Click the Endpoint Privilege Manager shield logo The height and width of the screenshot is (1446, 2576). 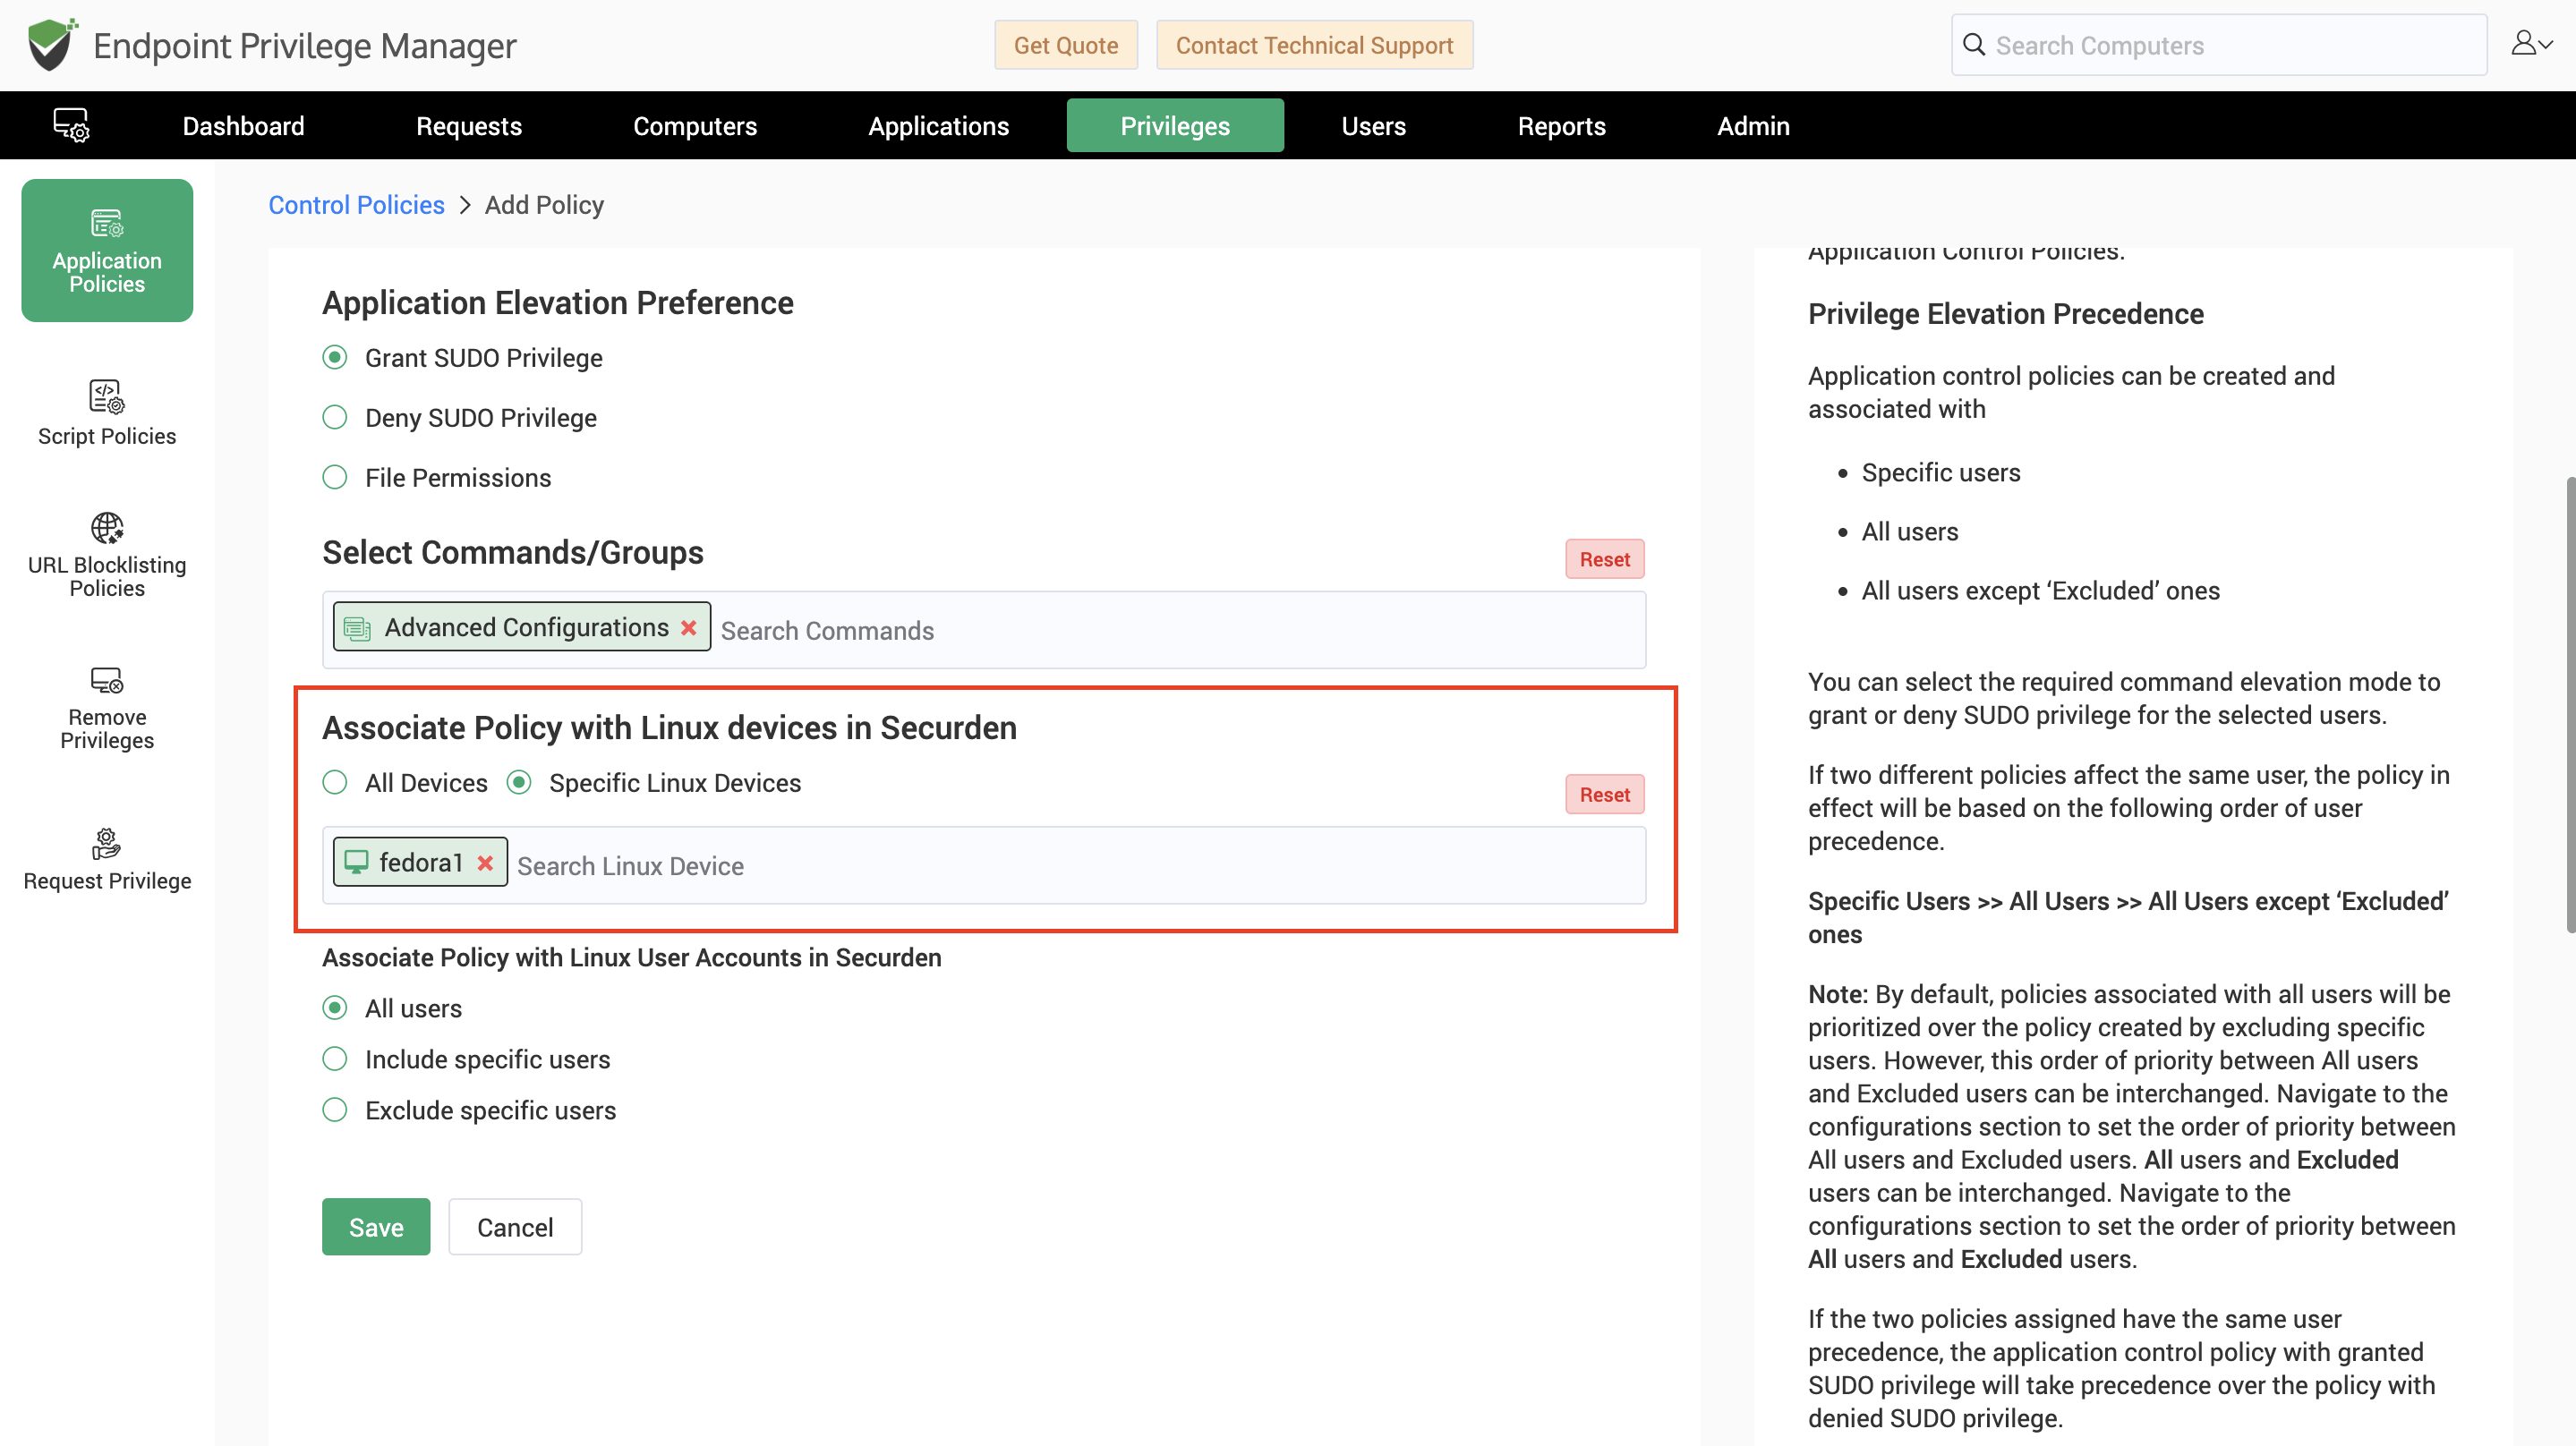click(52, 45)
